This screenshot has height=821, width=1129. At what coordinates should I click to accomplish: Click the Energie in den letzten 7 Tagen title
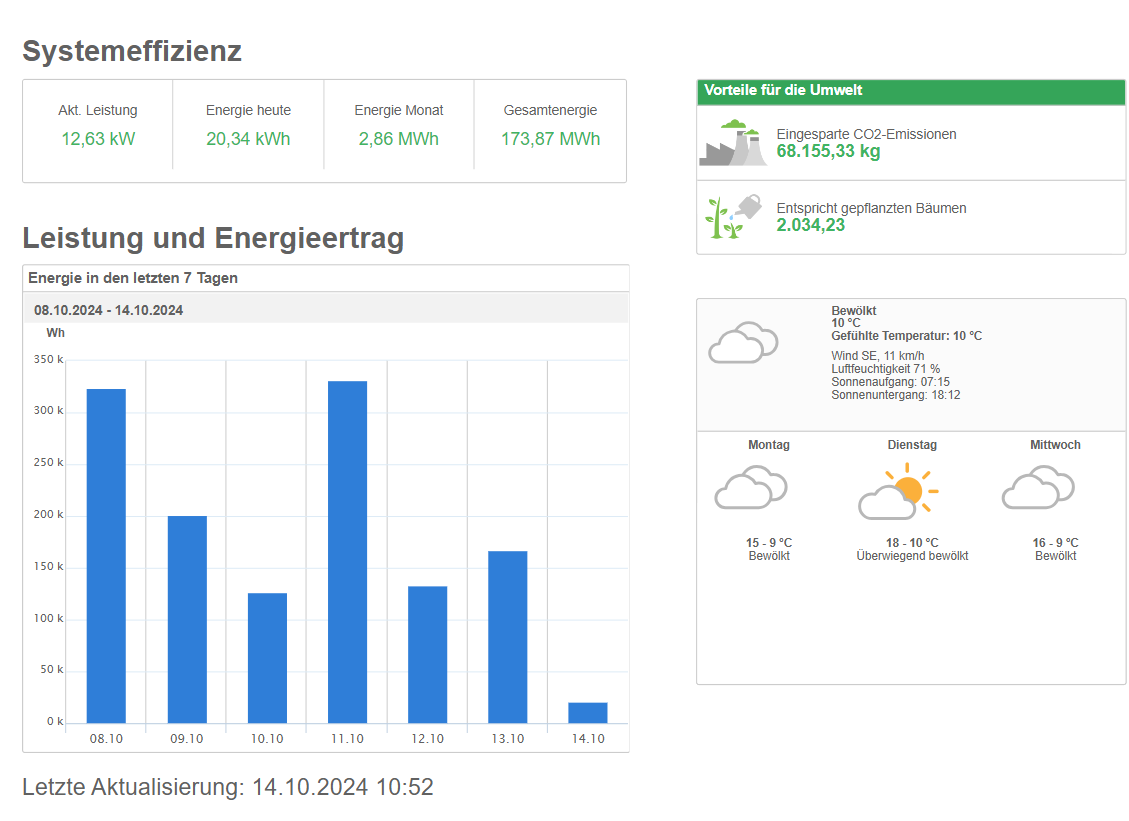[x=133, y=278]
